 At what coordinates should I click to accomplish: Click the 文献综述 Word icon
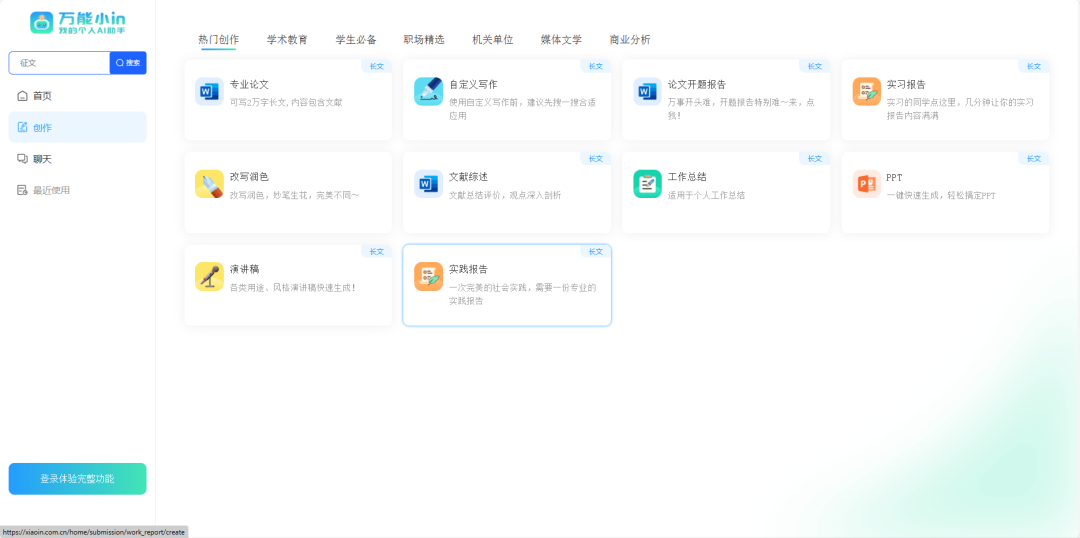click(x=428, y=184)
